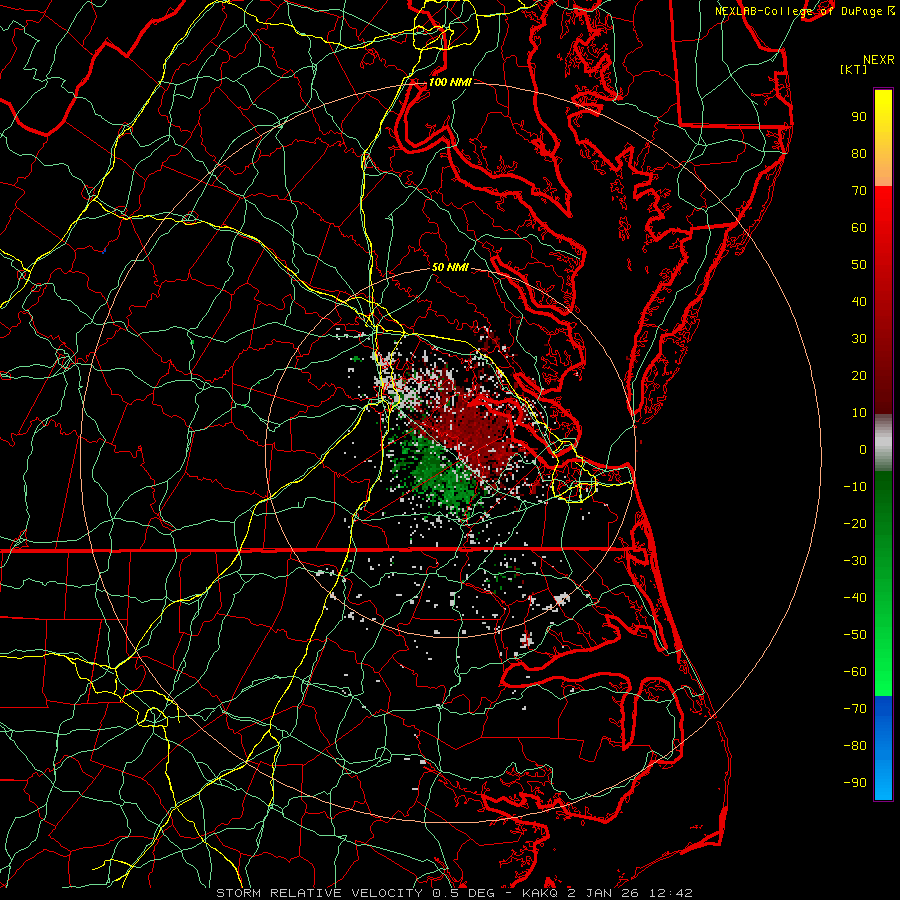Click the positive 20 knot scale label
Image resolution: width=900 pixels, height=900 pixels.
click(x=859, y=376)
